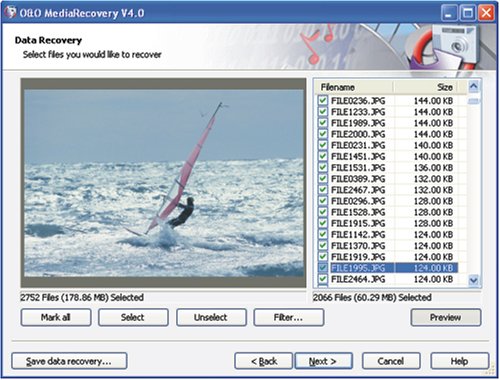Untick the FILE2467.JPG checkbox
The width and height of the screenshot is (500, 380).
[322, 190]
